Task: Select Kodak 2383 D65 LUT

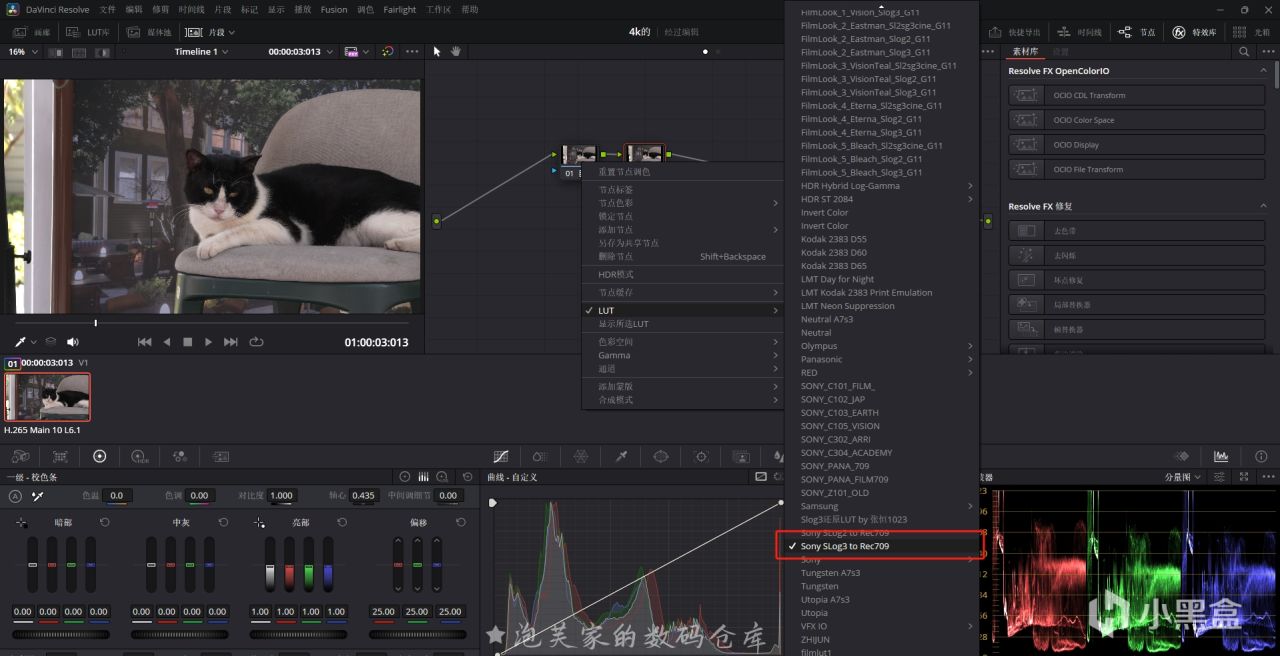Action: [x=833, y=266]
